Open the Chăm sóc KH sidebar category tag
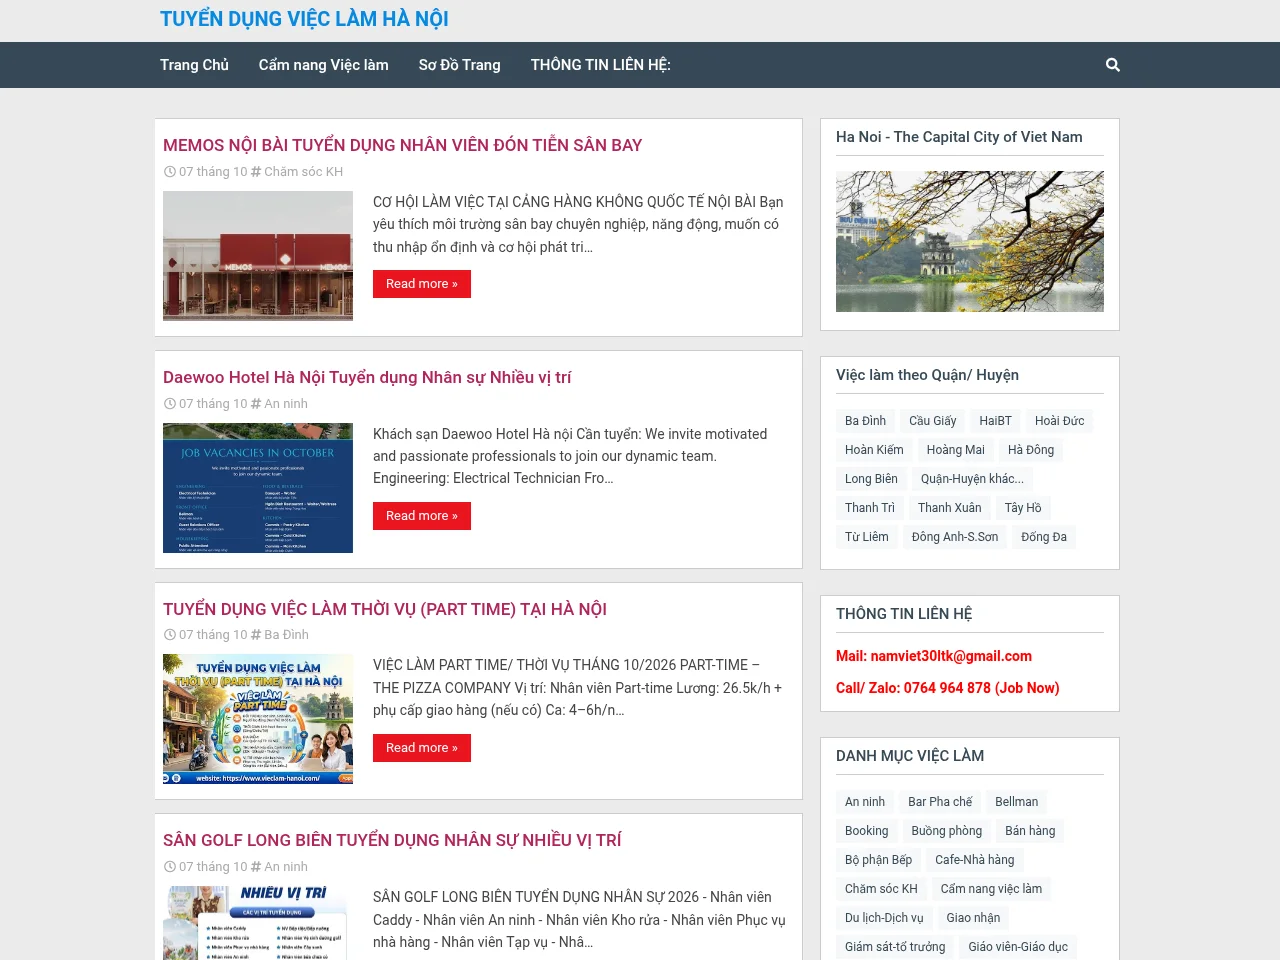This screenshot has height=960, width=1280. point(881,889)
